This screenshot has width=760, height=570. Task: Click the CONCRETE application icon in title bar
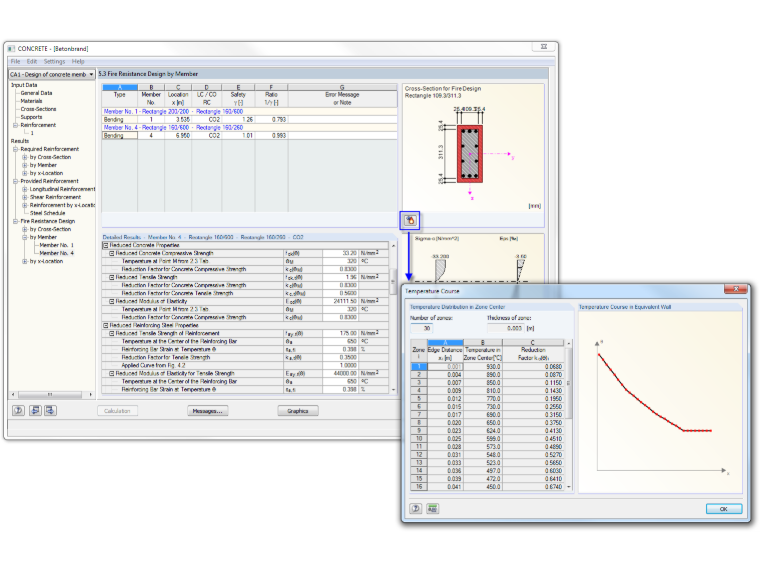[12, 48]
